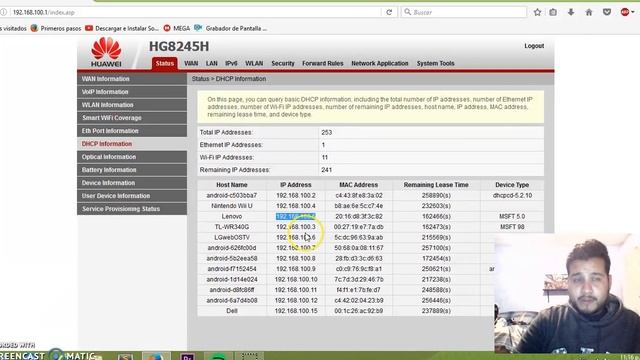Open Eth Port Information page

coord(132,131)
